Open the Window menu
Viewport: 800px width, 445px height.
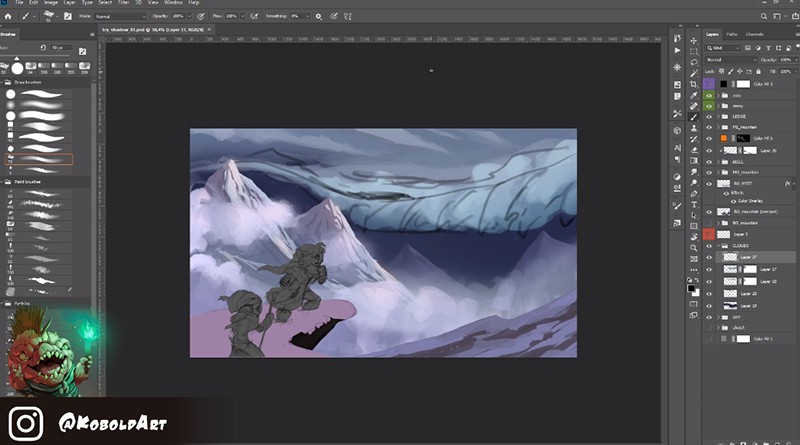(x=173, y=3)
